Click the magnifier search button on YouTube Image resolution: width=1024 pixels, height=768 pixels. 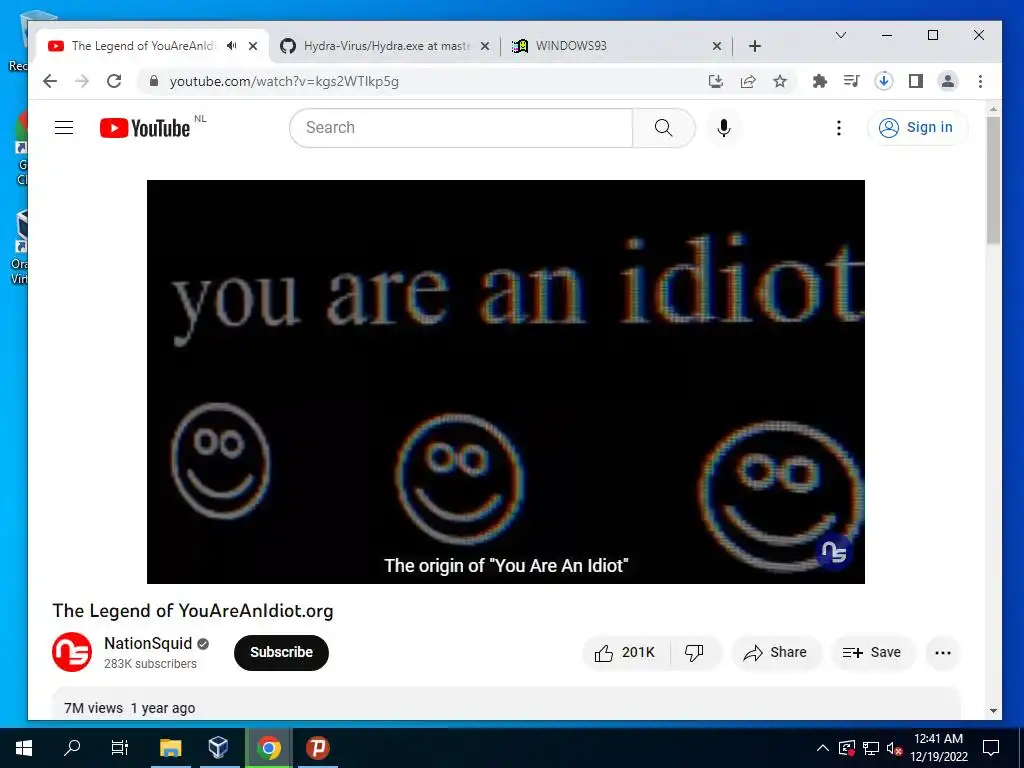click(x=664, y=127)
